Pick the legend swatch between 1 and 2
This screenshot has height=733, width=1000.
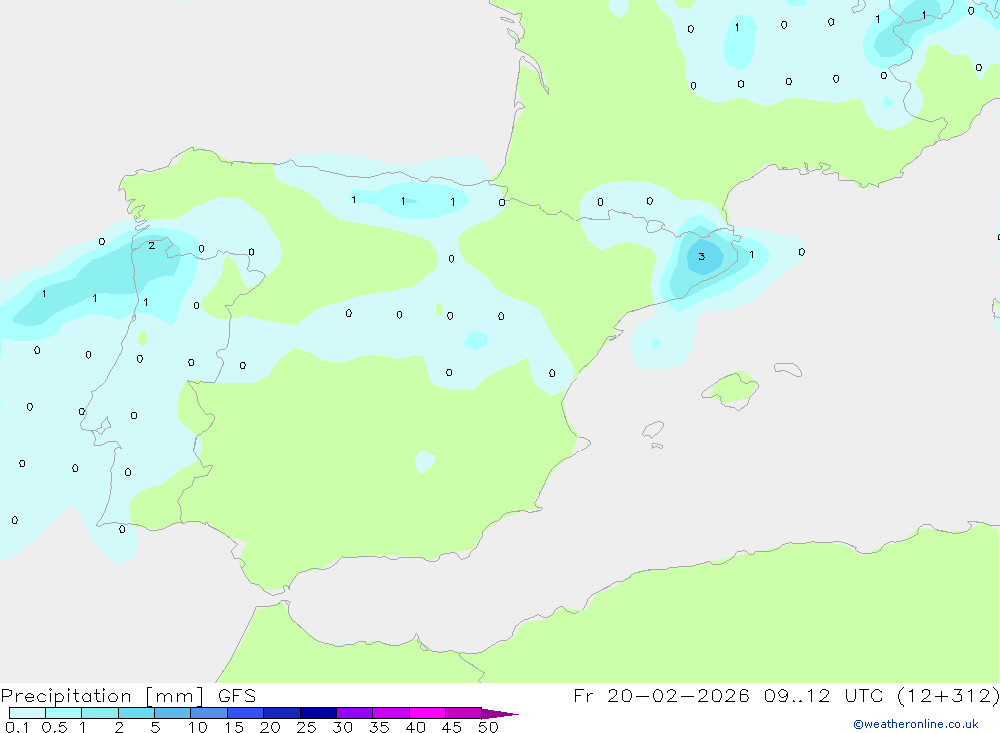point(100,713)
